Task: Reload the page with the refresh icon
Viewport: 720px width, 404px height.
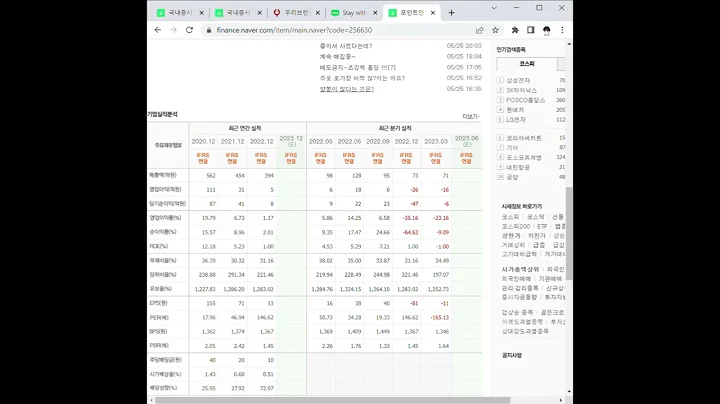Action: point(189,30)
